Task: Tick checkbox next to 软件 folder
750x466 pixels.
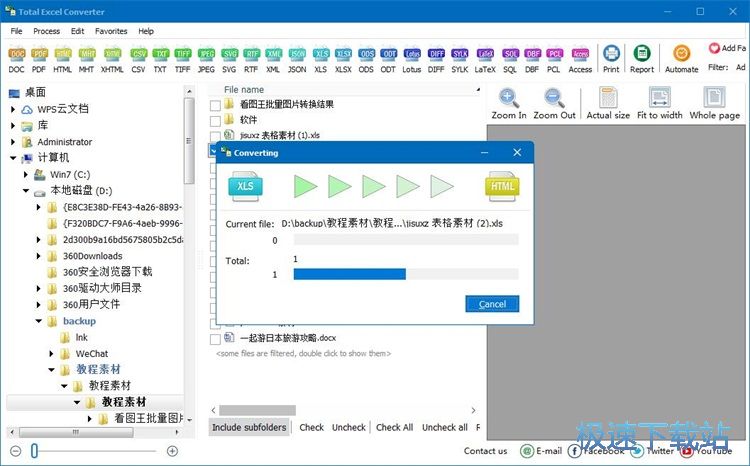Action: [x=215, y=120]
